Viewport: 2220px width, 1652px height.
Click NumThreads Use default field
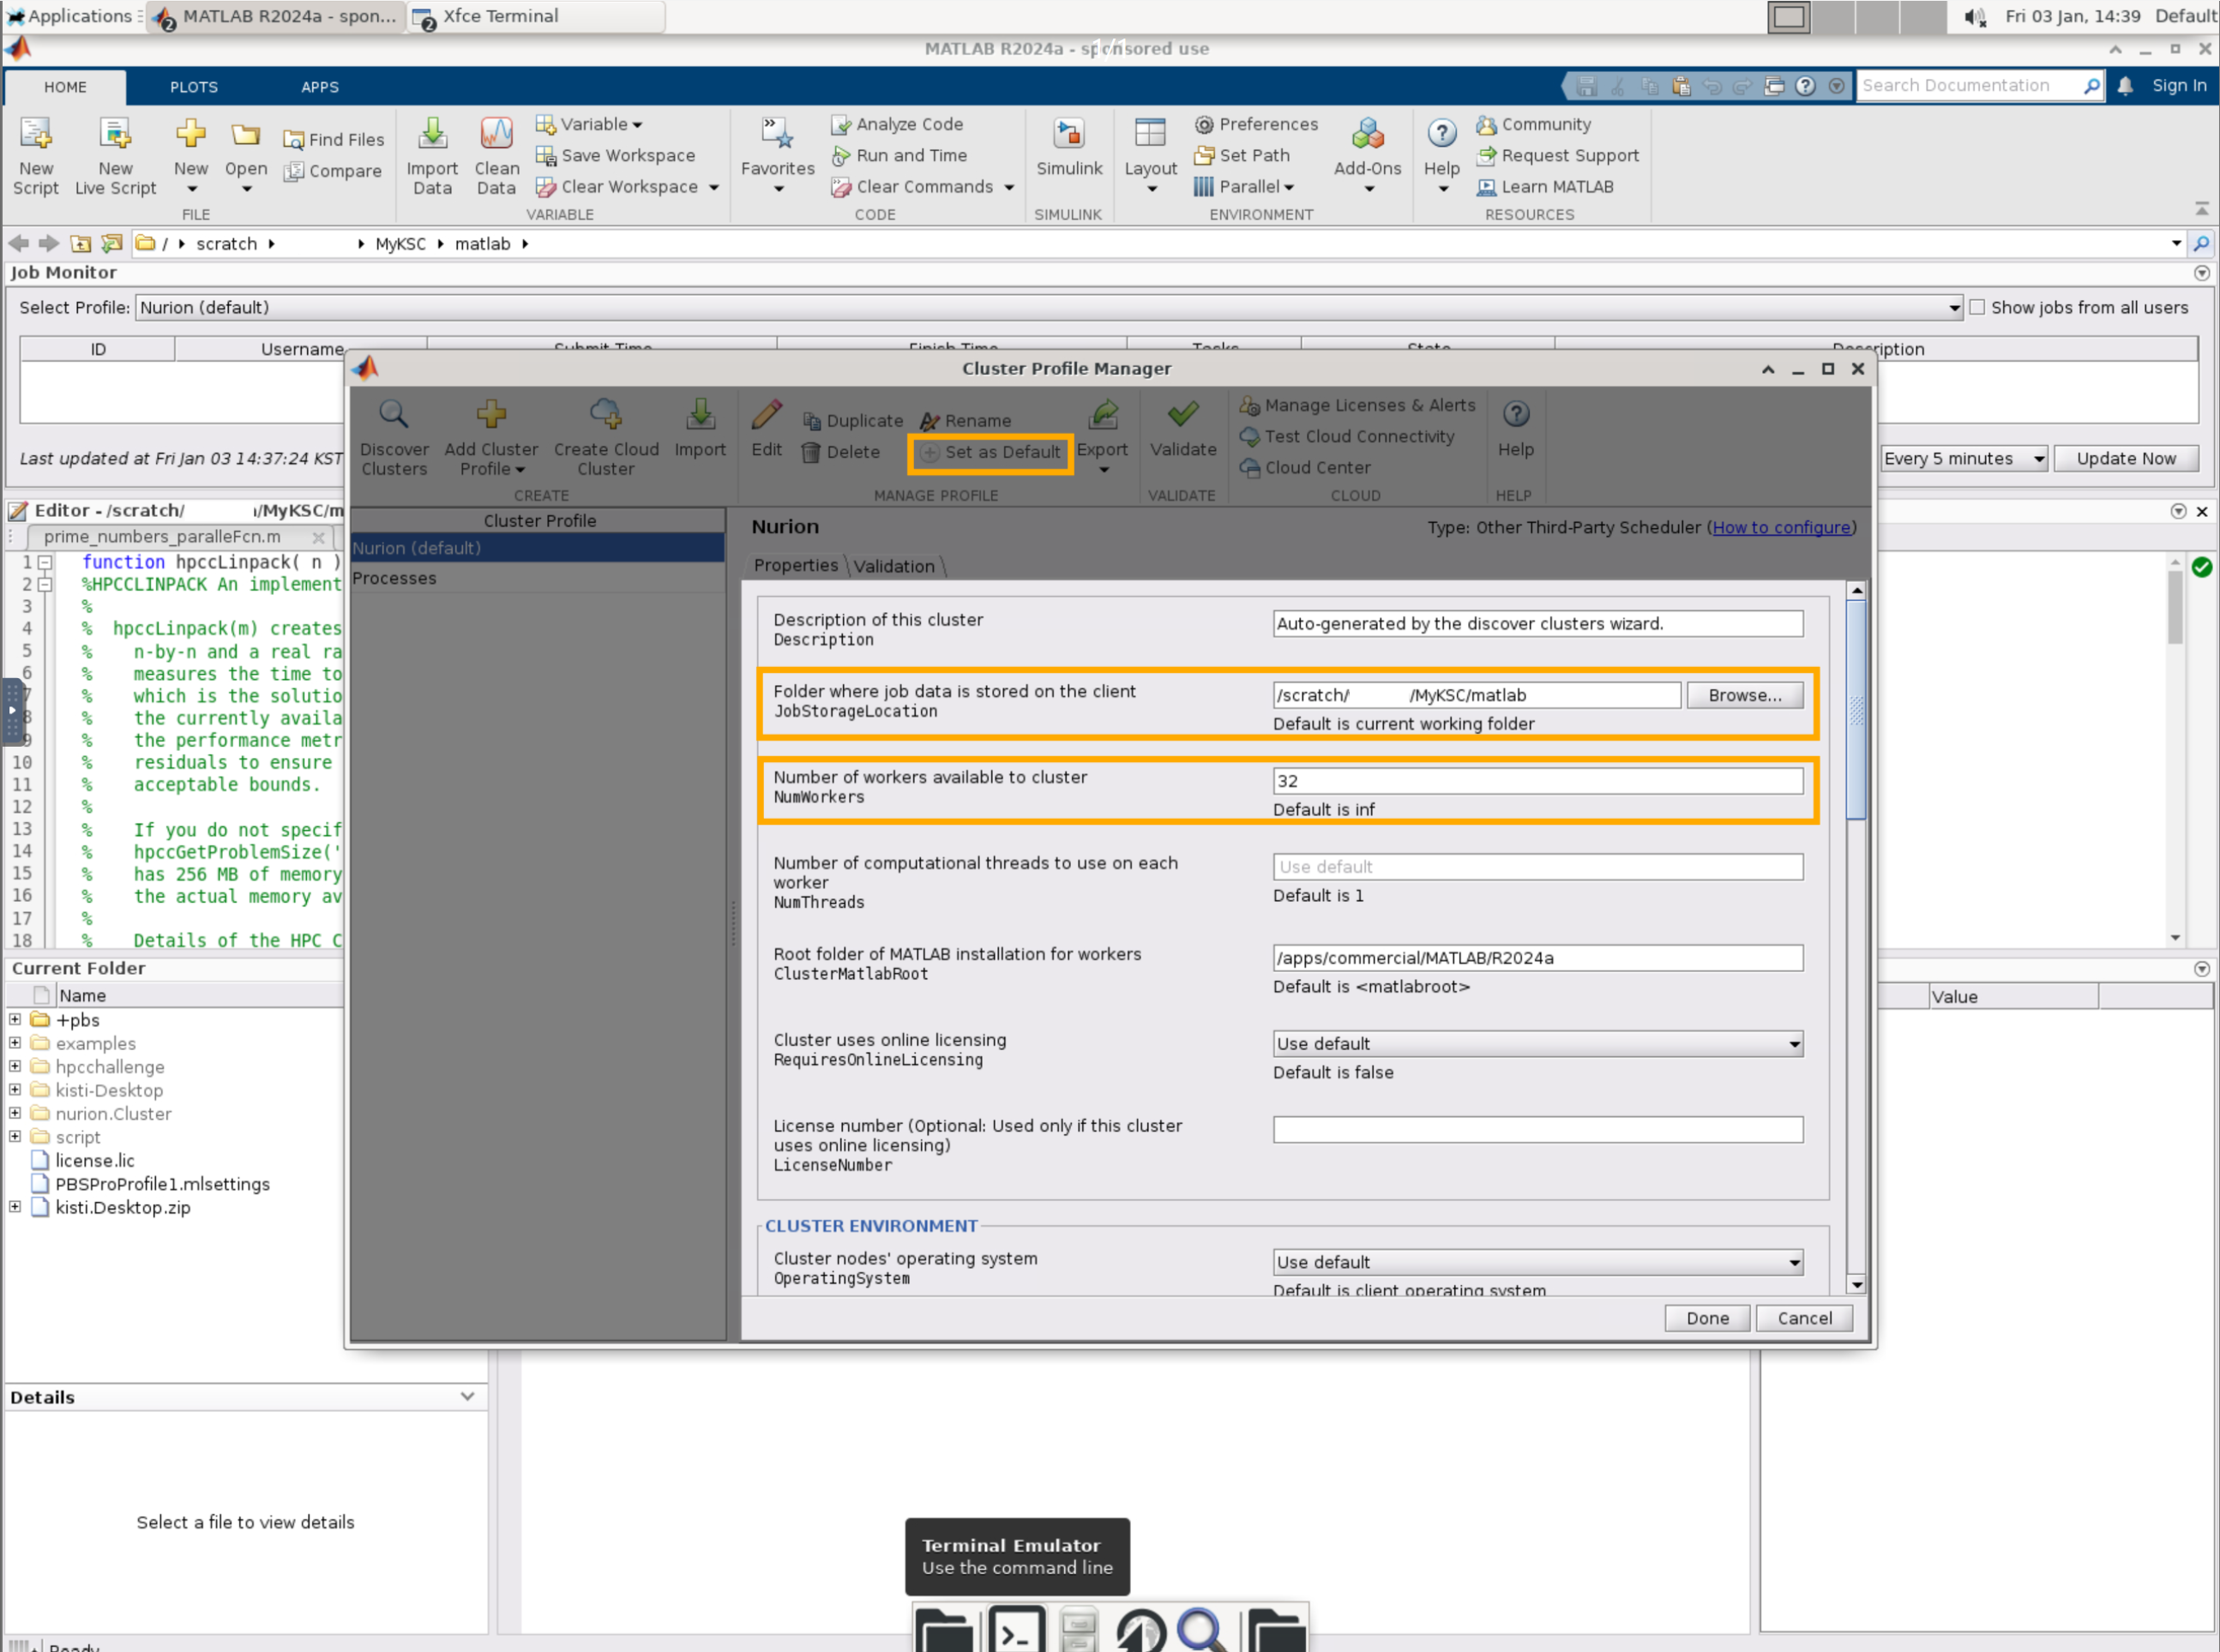click(x=1537, y=866)
